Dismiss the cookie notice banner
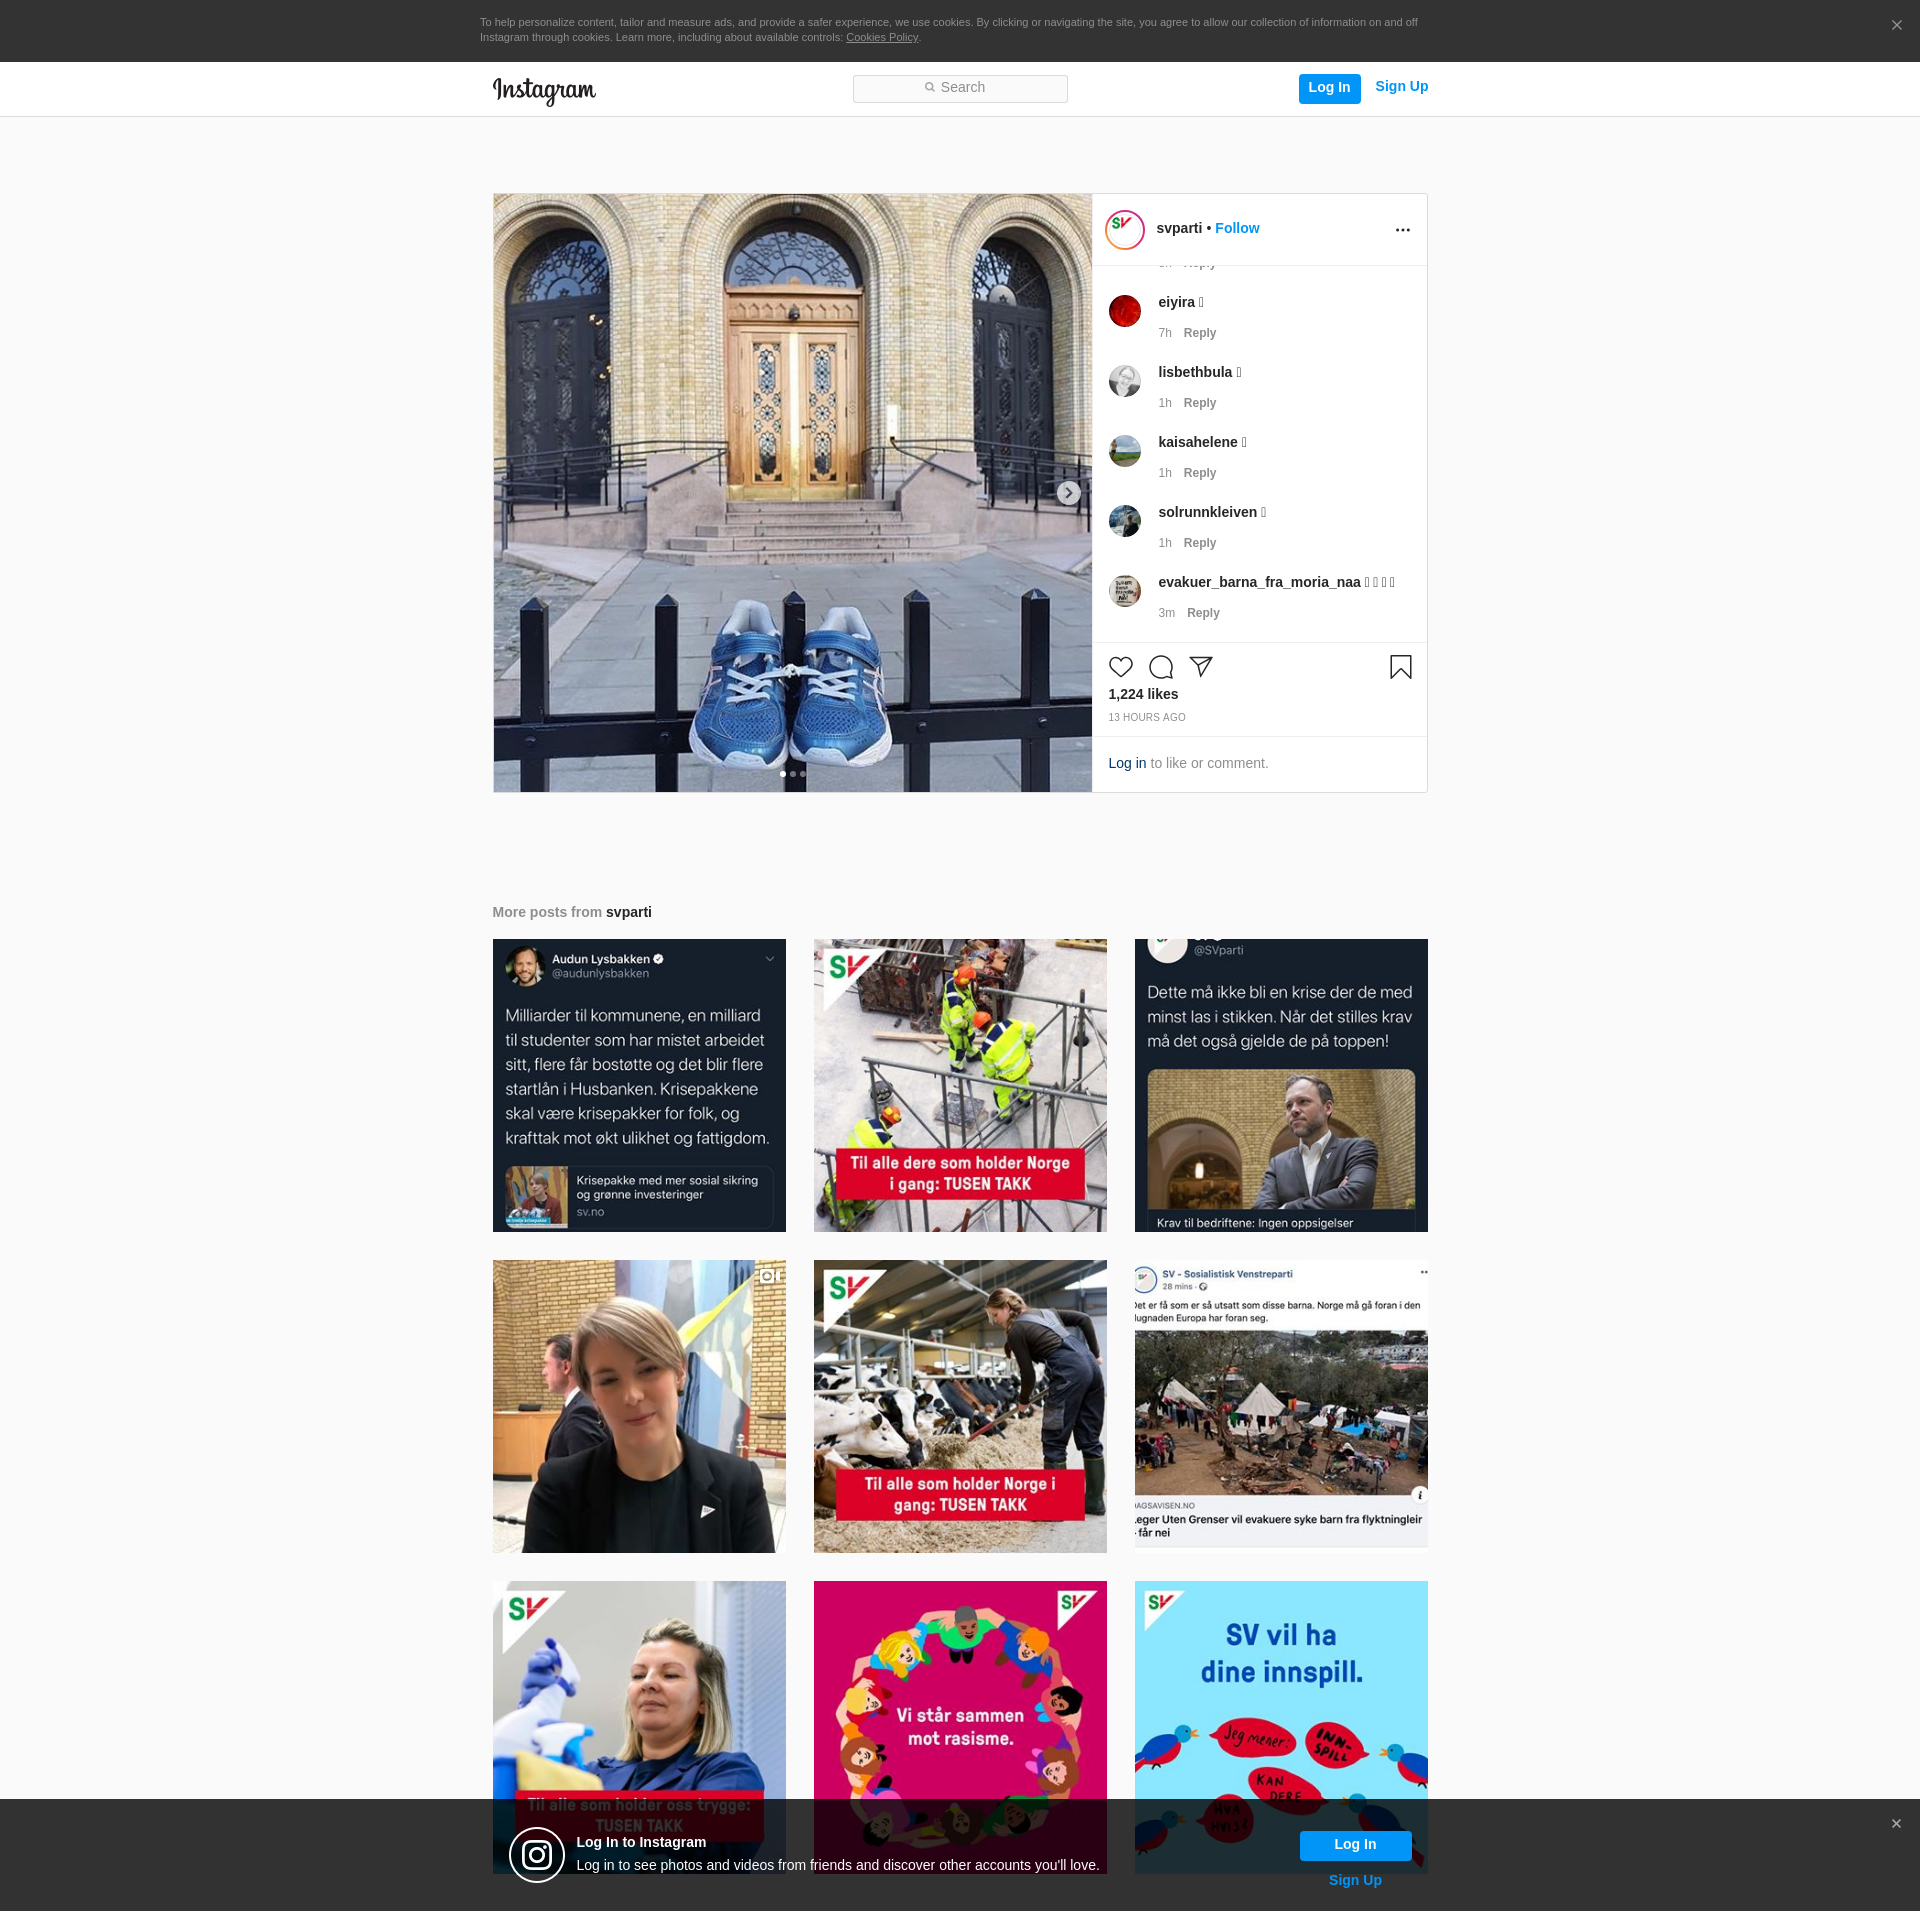 click(x=1896, y=25)
